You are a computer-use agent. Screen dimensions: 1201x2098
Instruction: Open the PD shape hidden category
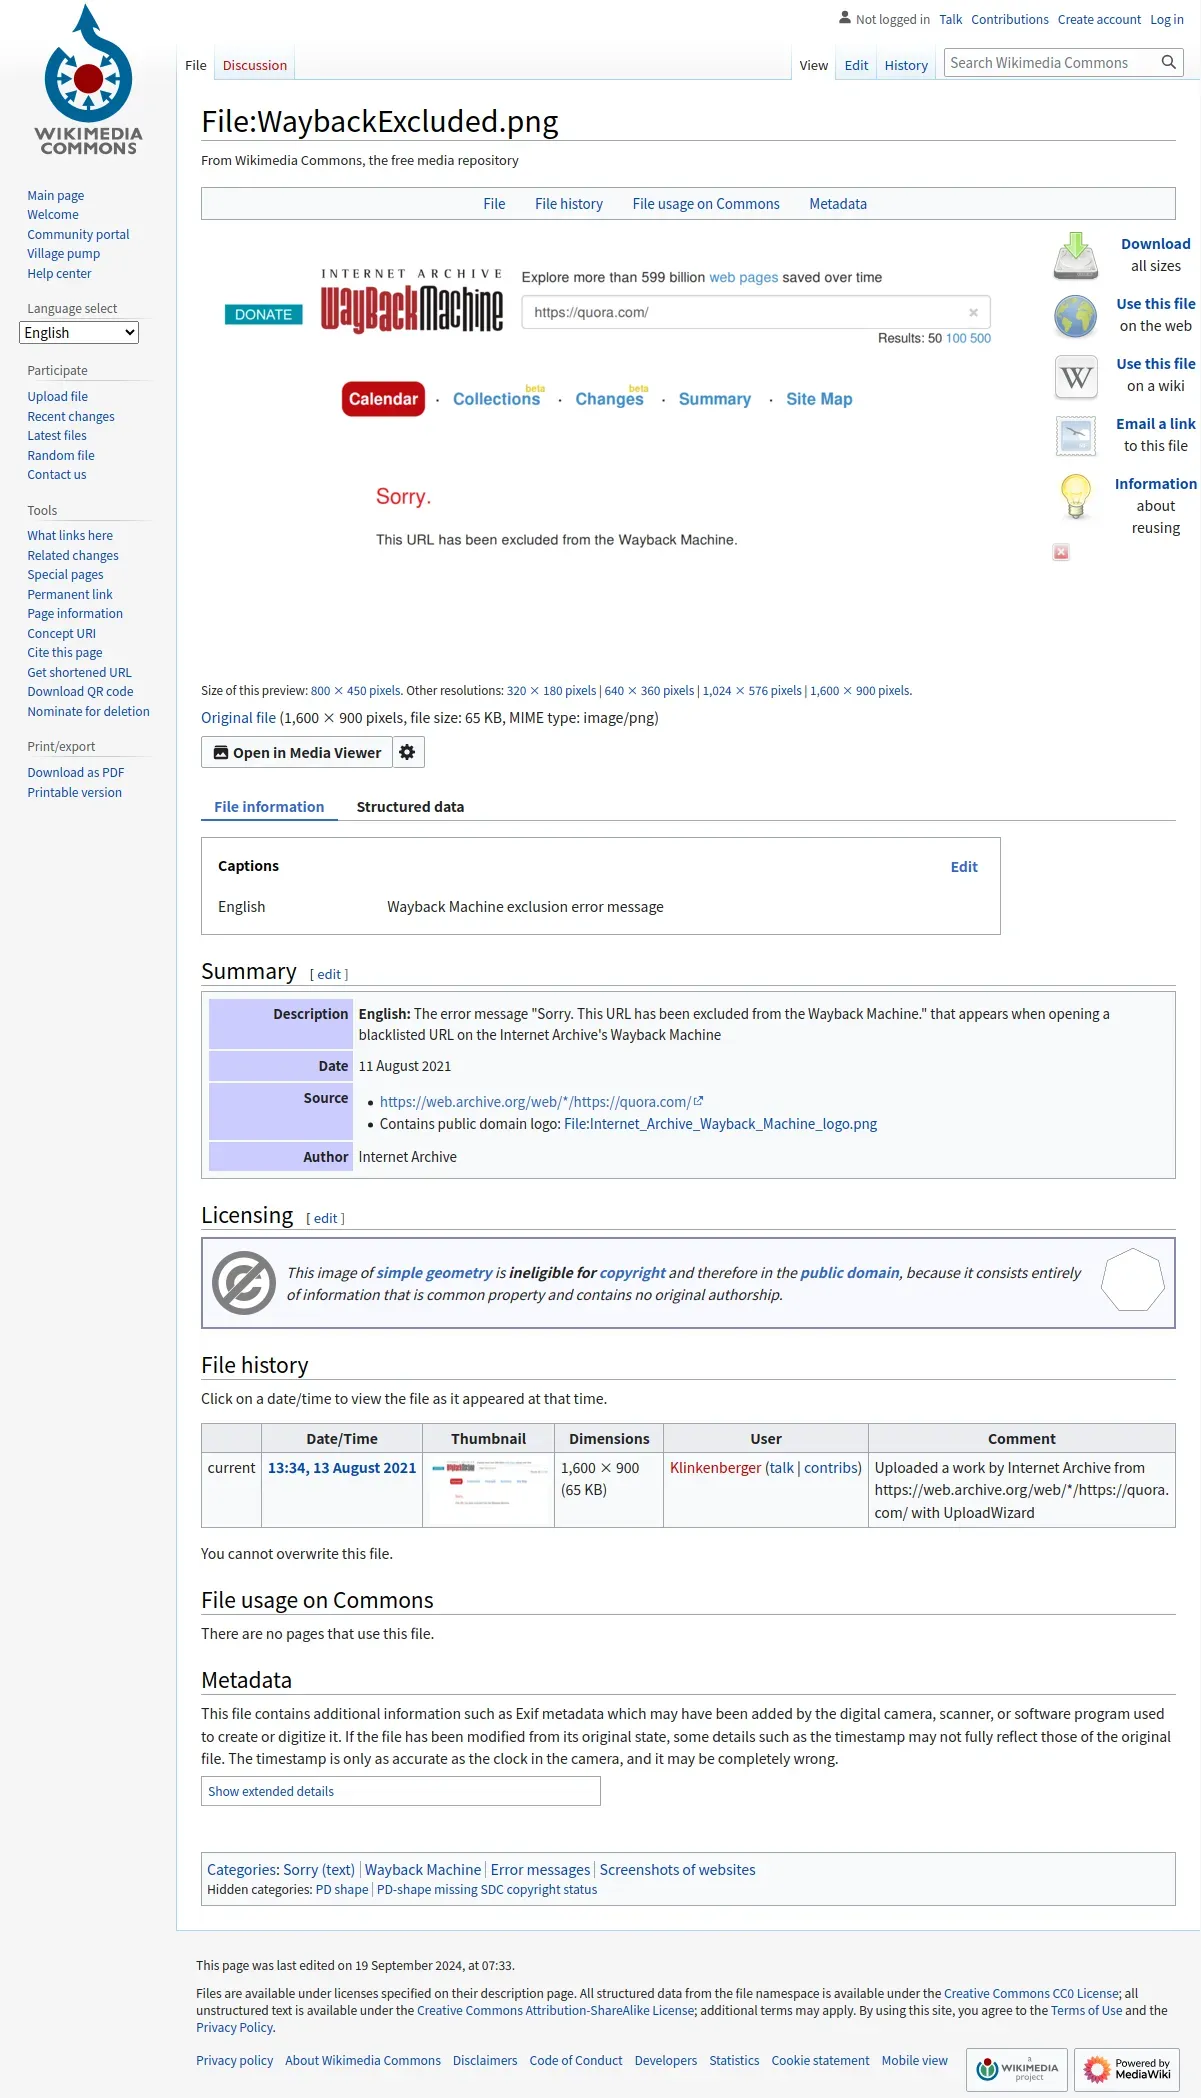(x=342, y=1890)
